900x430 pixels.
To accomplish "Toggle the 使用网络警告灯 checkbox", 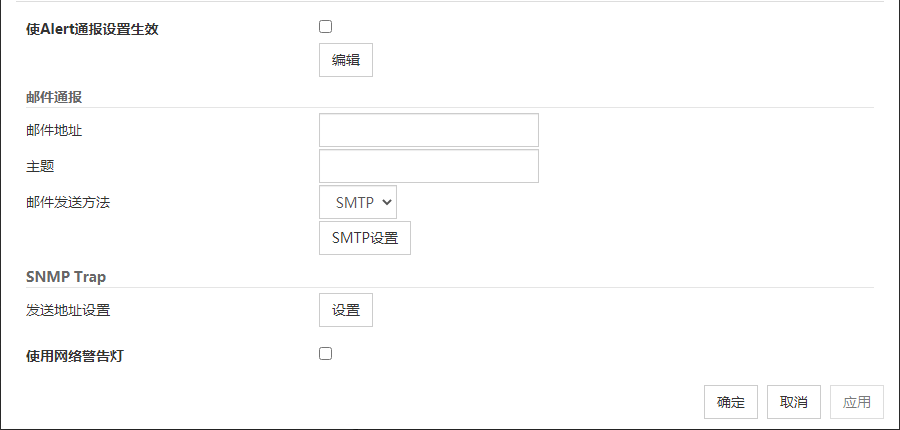I will pos(325,353).
